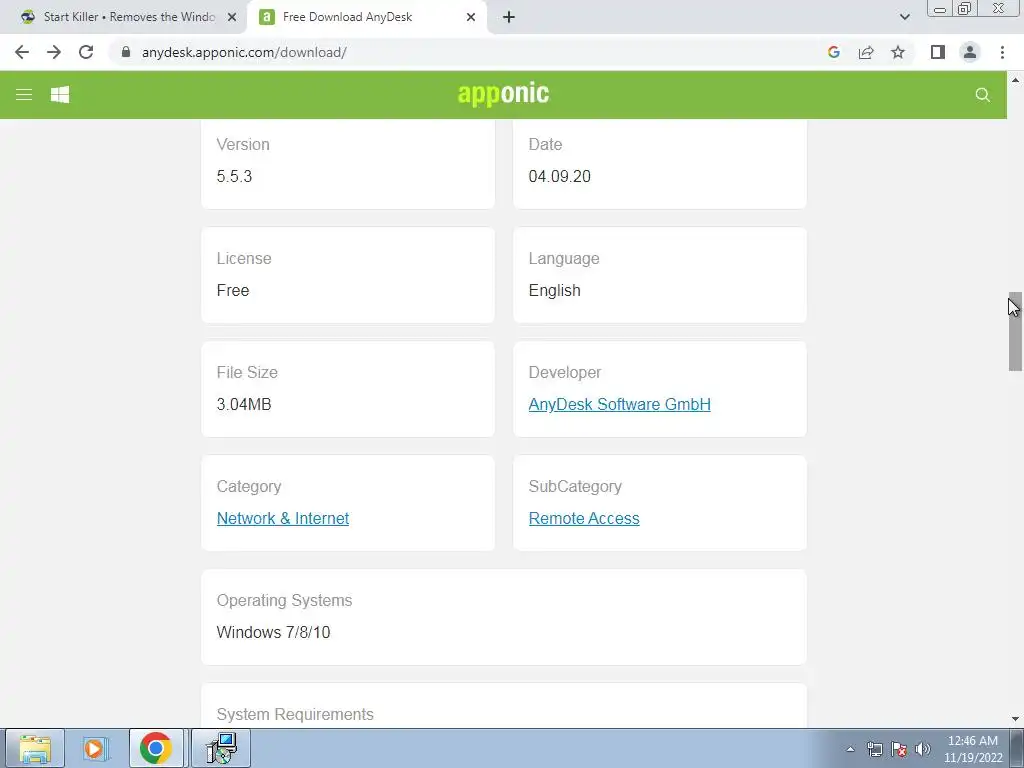Viewport: 1024px width, 768px height.
Task: Click the Windows 7/8/10 text
Action: pos(273,632)
